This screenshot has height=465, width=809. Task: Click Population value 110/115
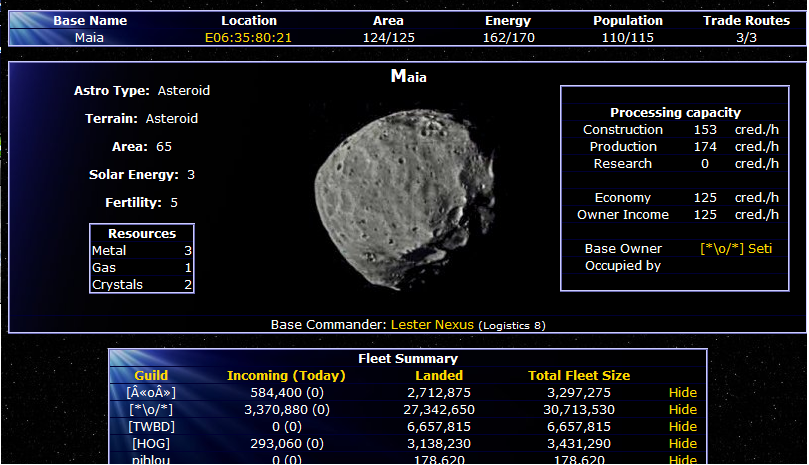point(627,38)
